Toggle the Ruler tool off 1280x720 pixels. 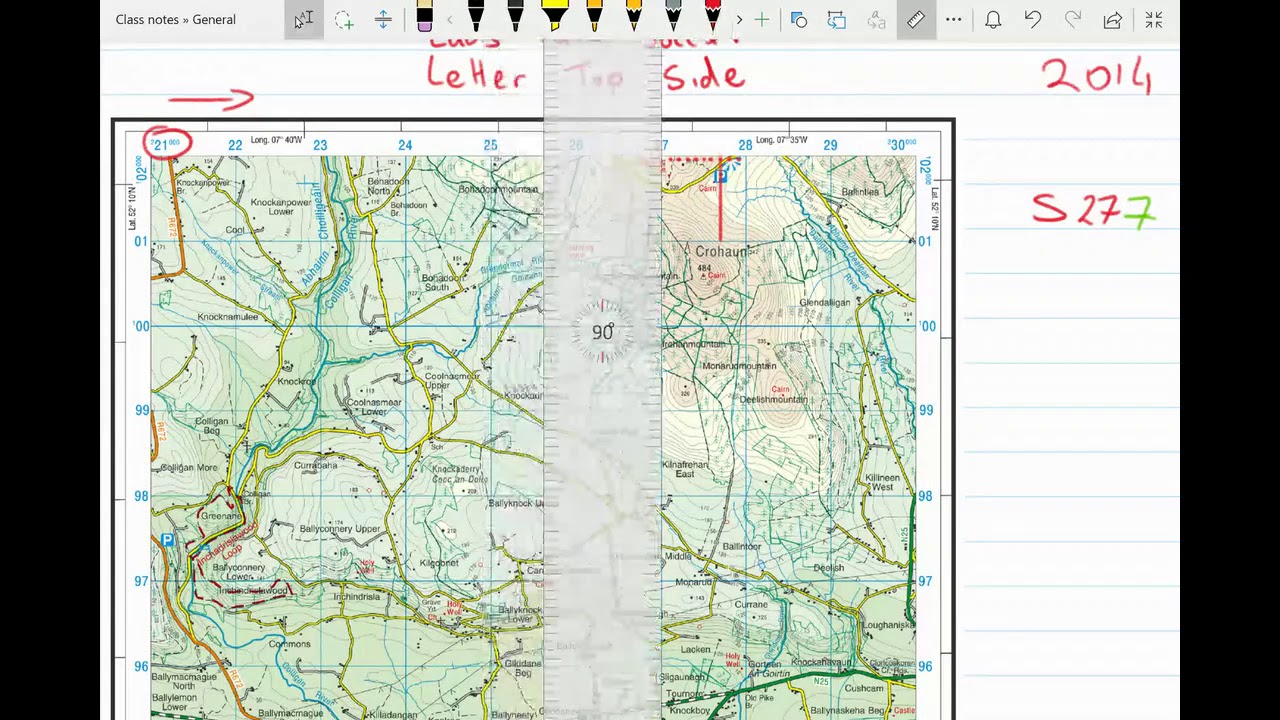(916, 19)
